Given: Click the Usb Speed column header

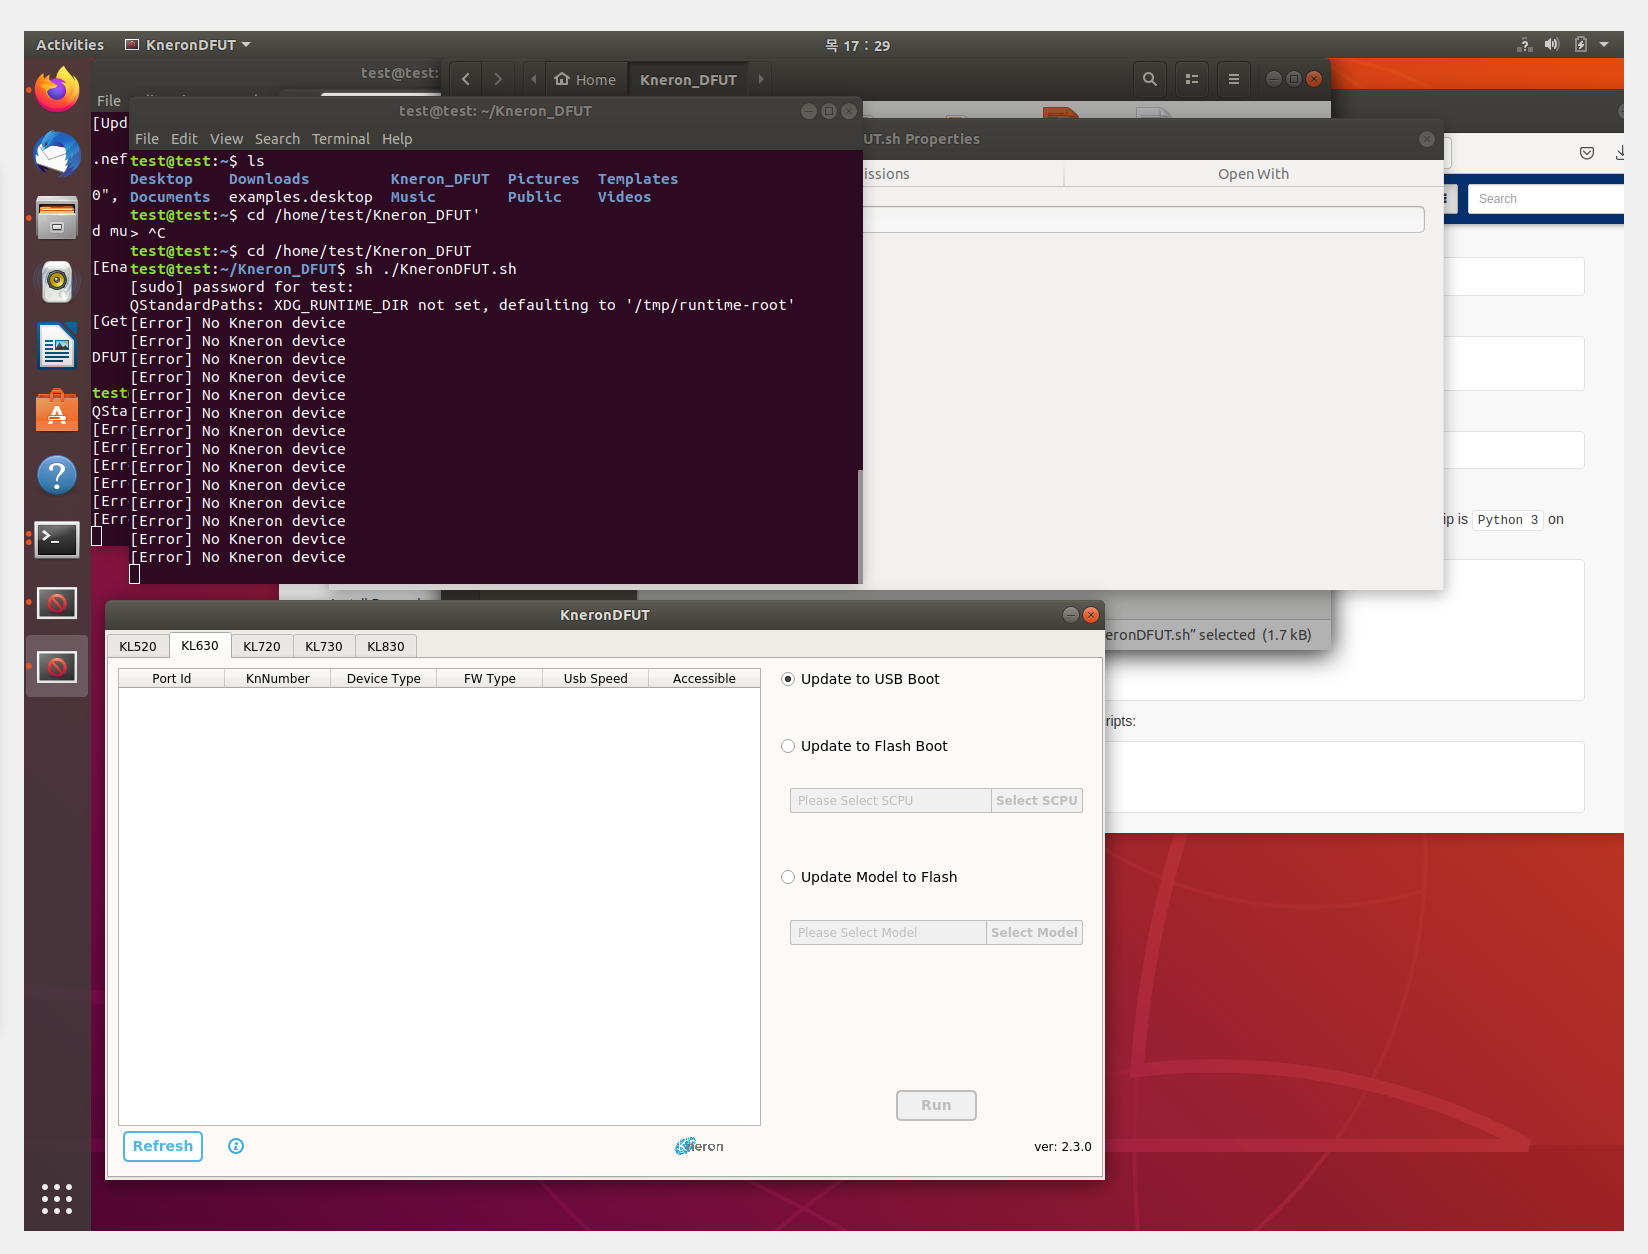Looking at the screenshot, I should point(595,678).
